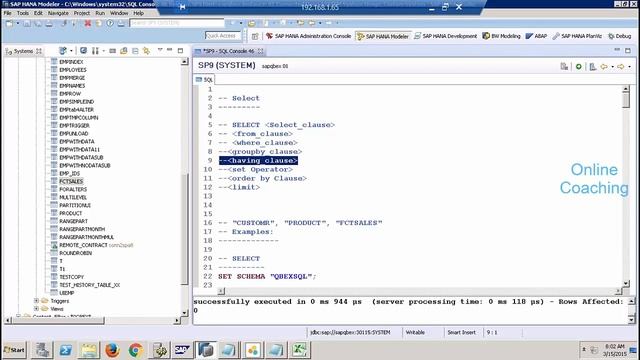640x360 pixels.
Task: Select the SAP HANA Modeler perspective
Action: [x=383, y=36]
